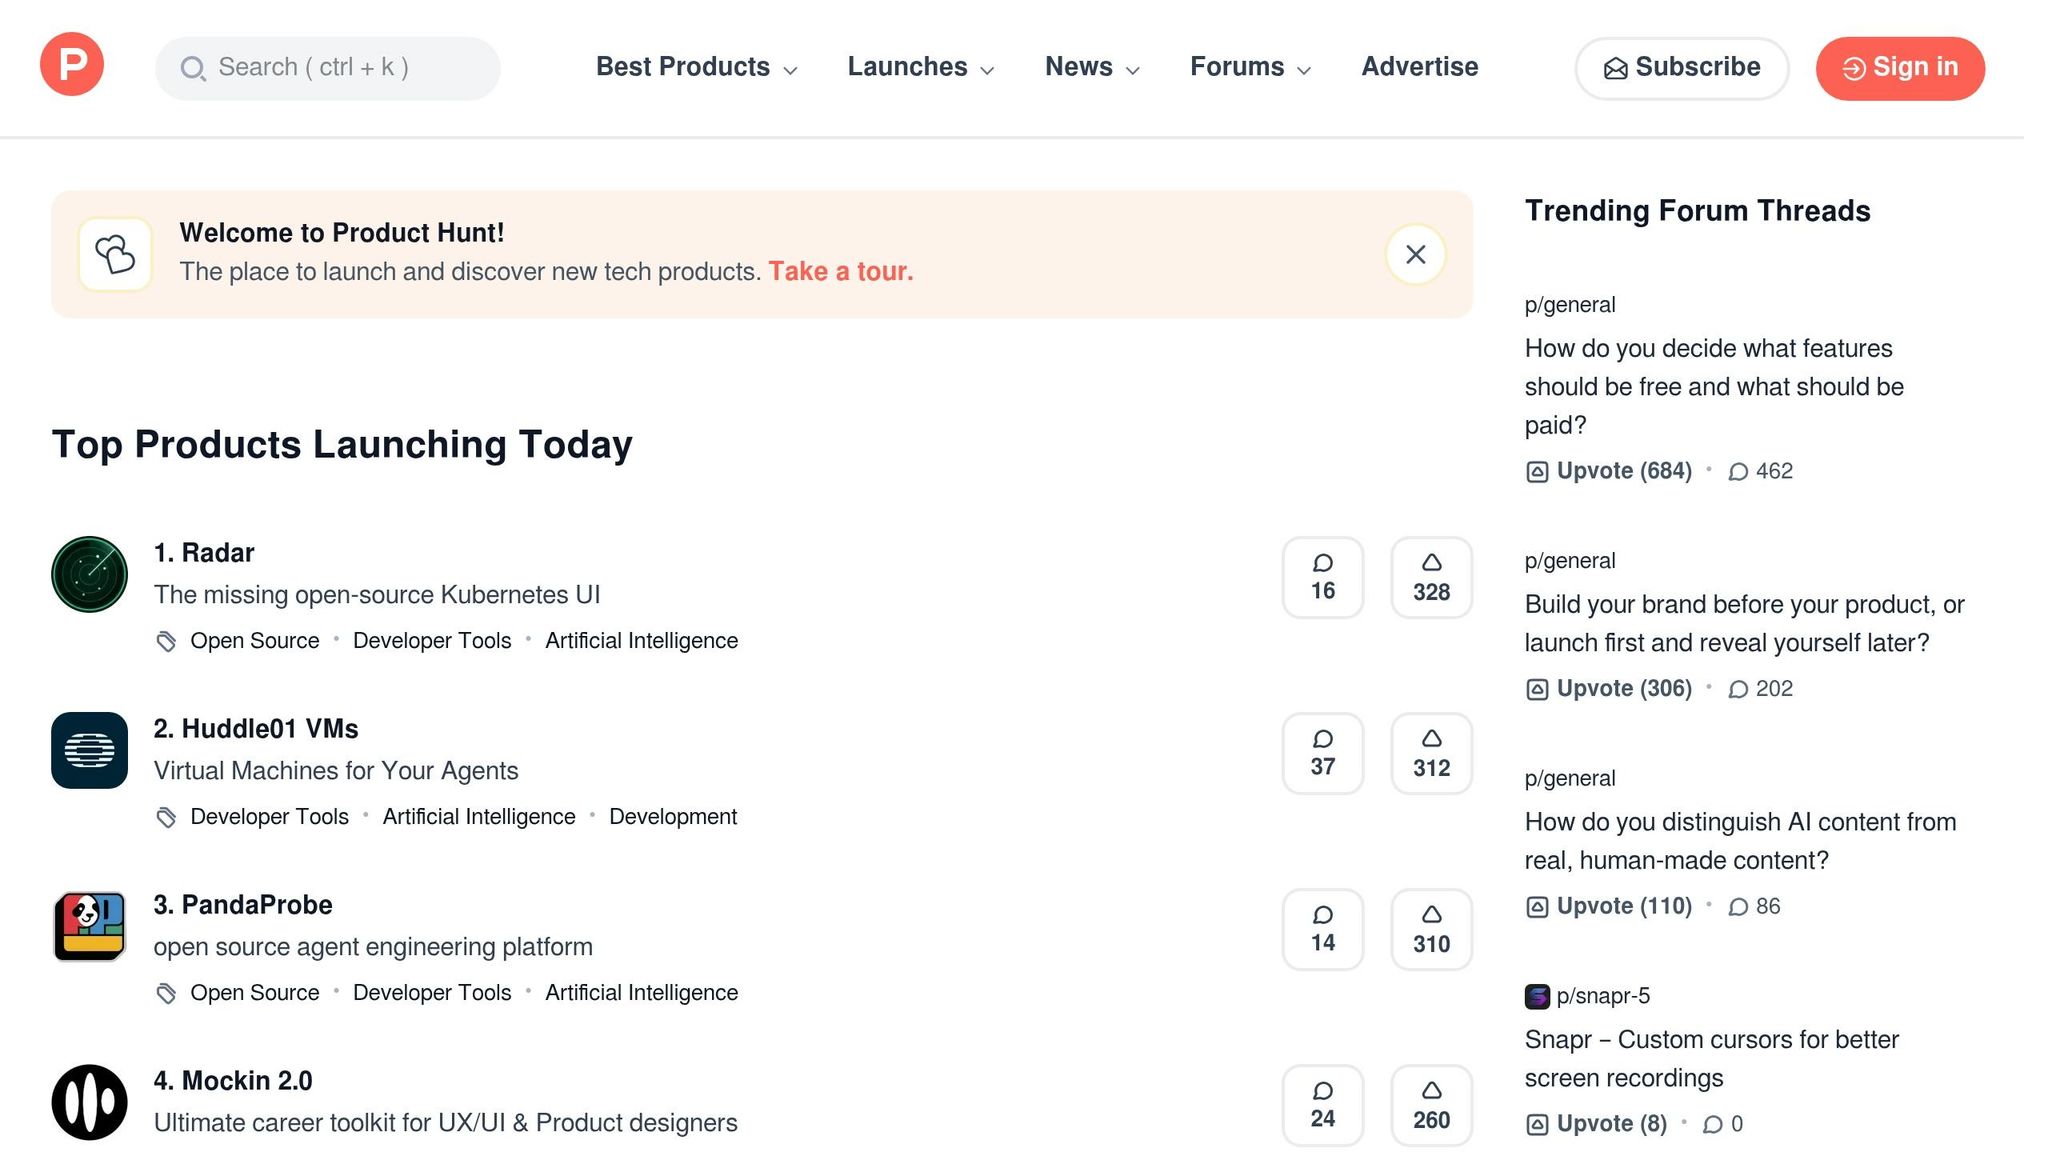Open the Radar product title
Viewport: 2048px width, 1152px height.
pos(204,553)
